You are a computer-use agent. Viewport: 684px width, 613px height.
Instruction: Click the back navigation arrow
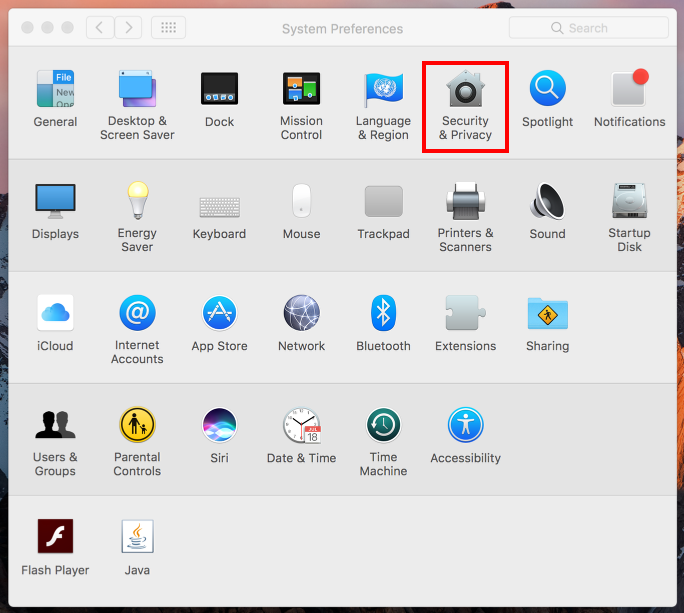[x=100, y=28]
